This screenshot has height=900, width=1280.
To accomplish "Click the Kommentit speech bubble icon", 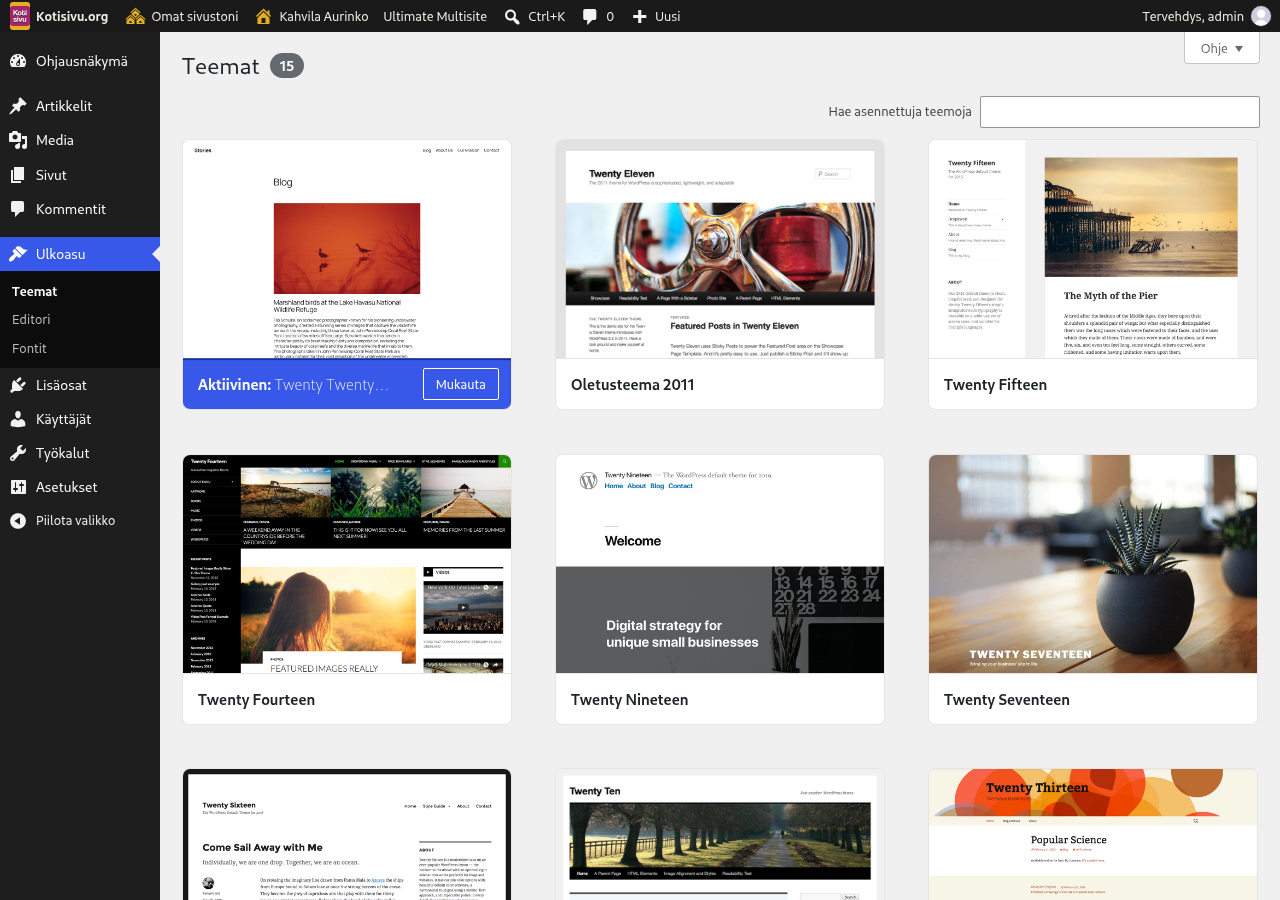I will click(18, 209).
